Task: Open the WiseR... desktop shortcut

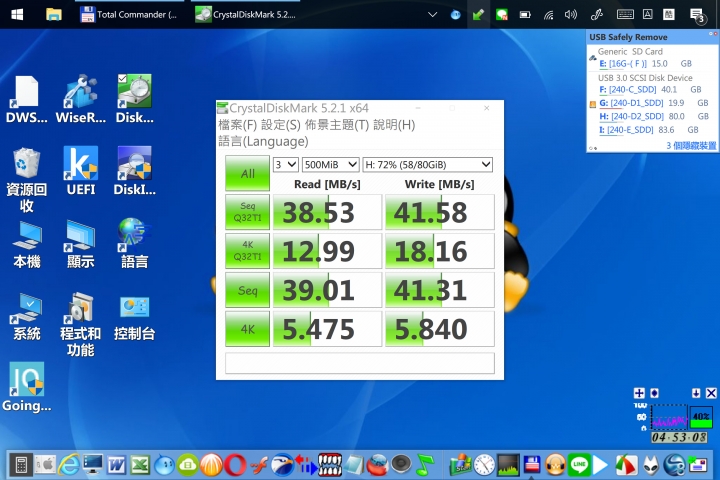Action: pyautogui.click(x=80, y=99)
